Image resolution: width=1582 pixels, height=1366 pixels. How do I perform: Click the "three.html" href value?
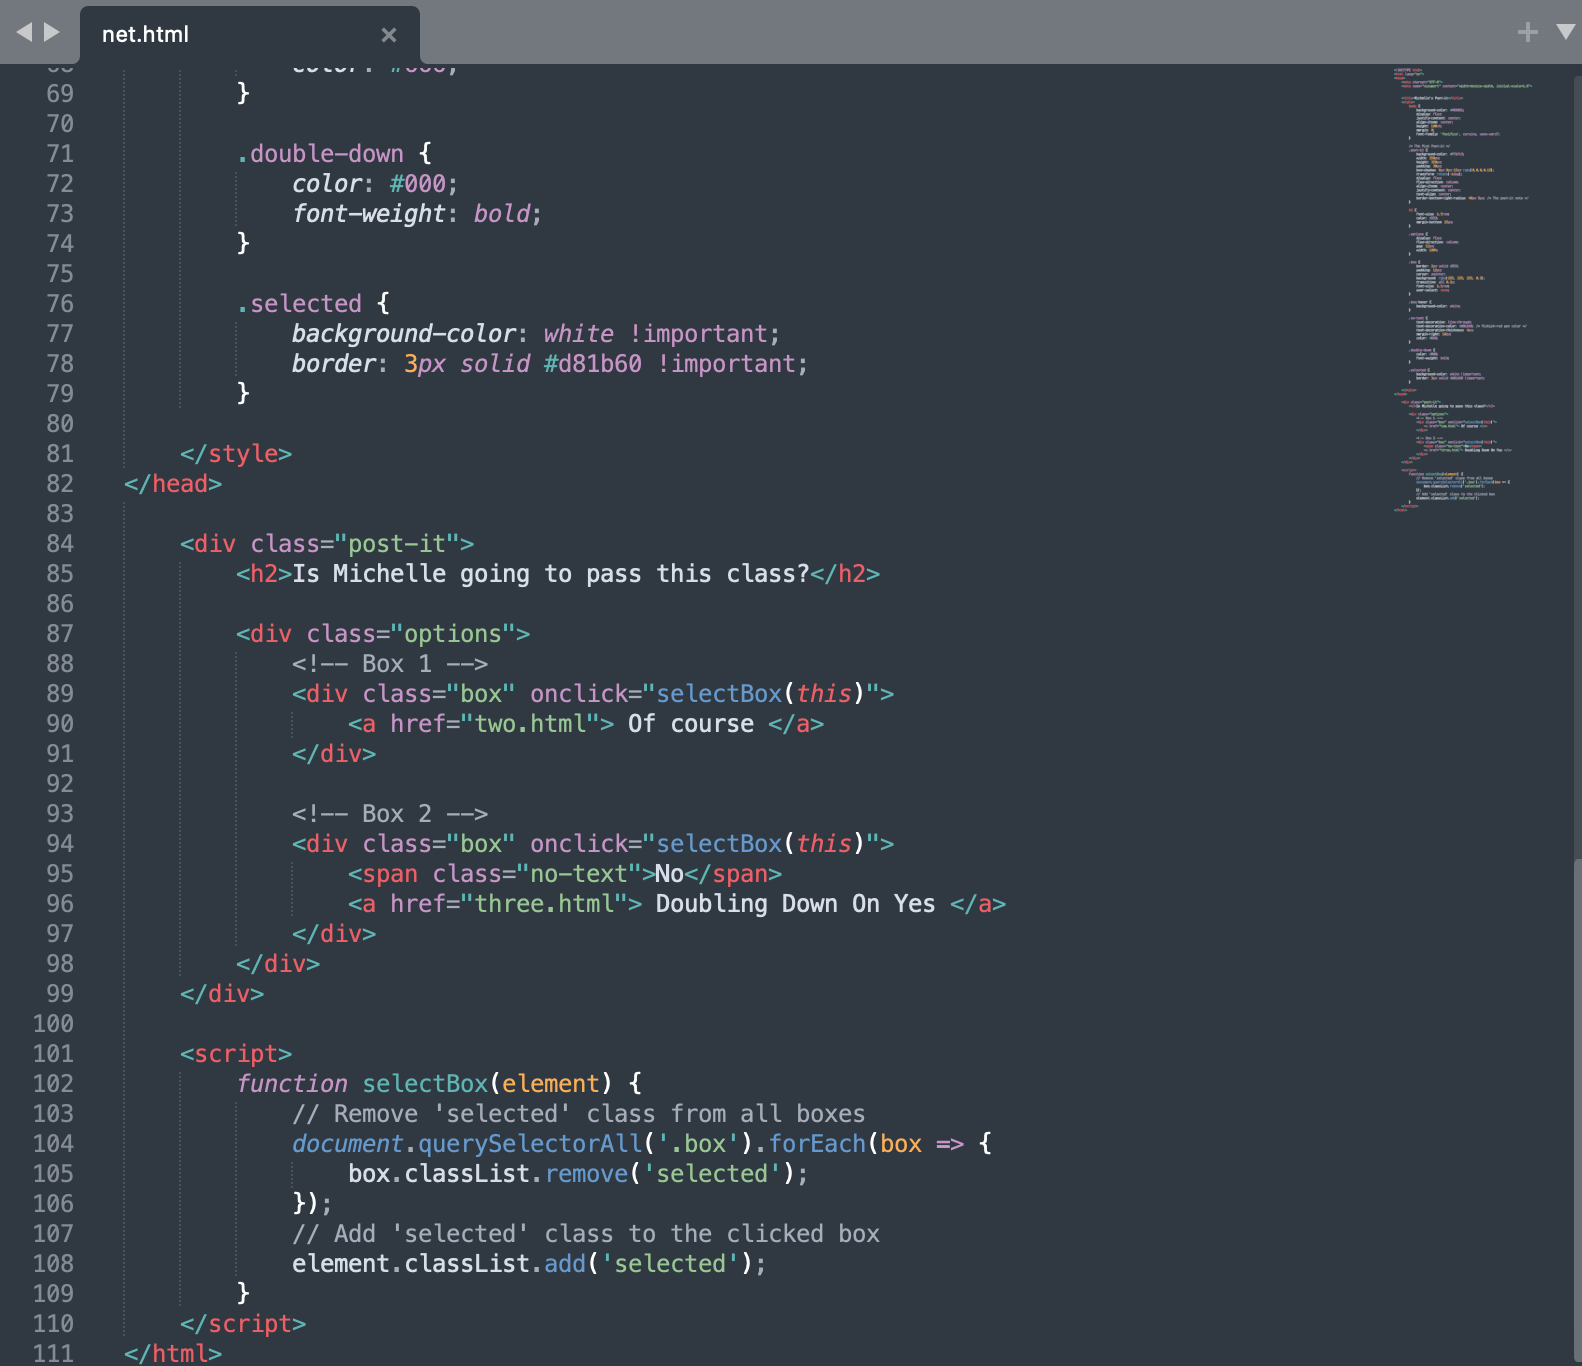click(x=544, y=904)
